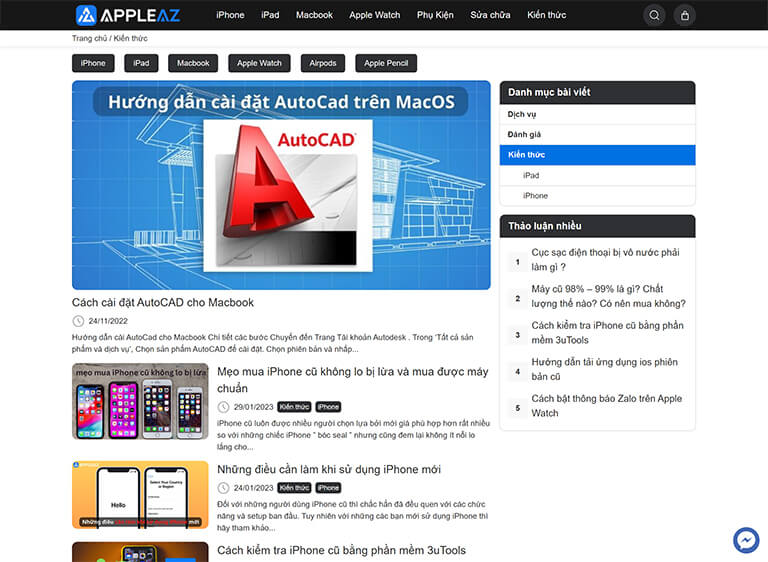
Task: Open Macbook in top navigation
Action: (314, 15)
